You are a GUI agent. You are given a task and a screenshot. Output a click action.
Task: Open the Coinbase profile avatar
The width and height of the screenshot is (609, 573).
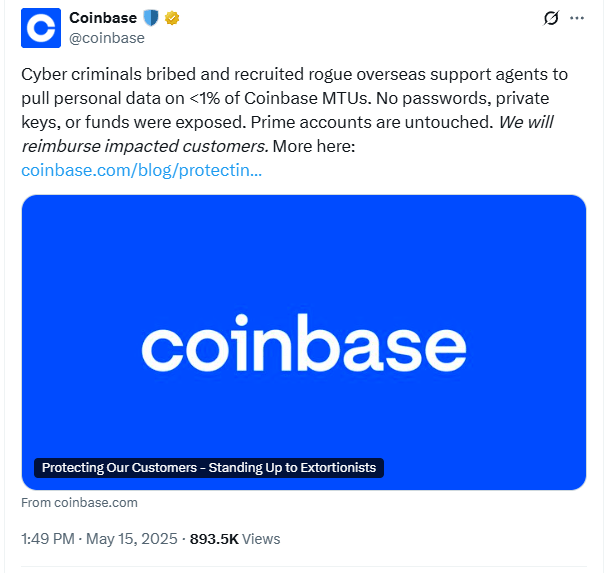(x=41, y=28)
